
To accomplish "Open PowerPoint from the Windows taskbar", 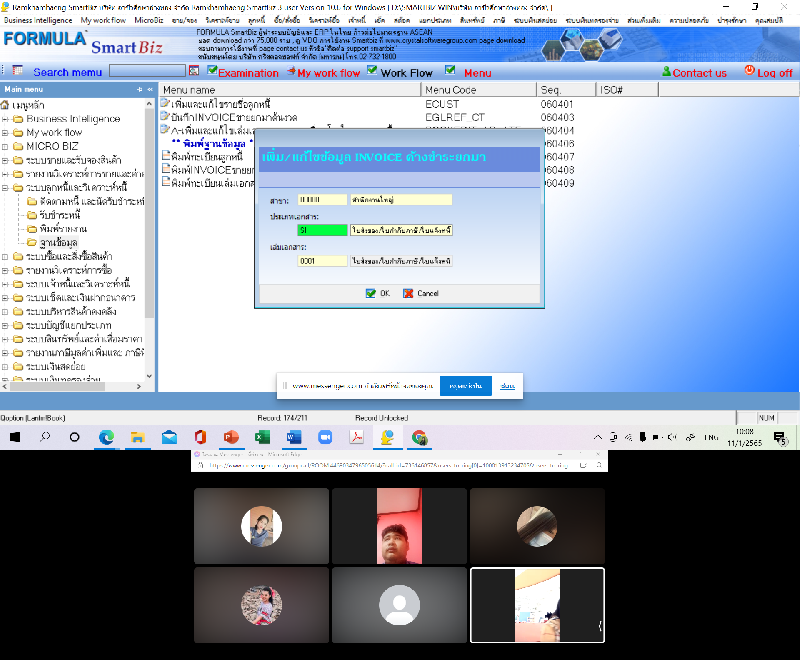I will 230,437.
